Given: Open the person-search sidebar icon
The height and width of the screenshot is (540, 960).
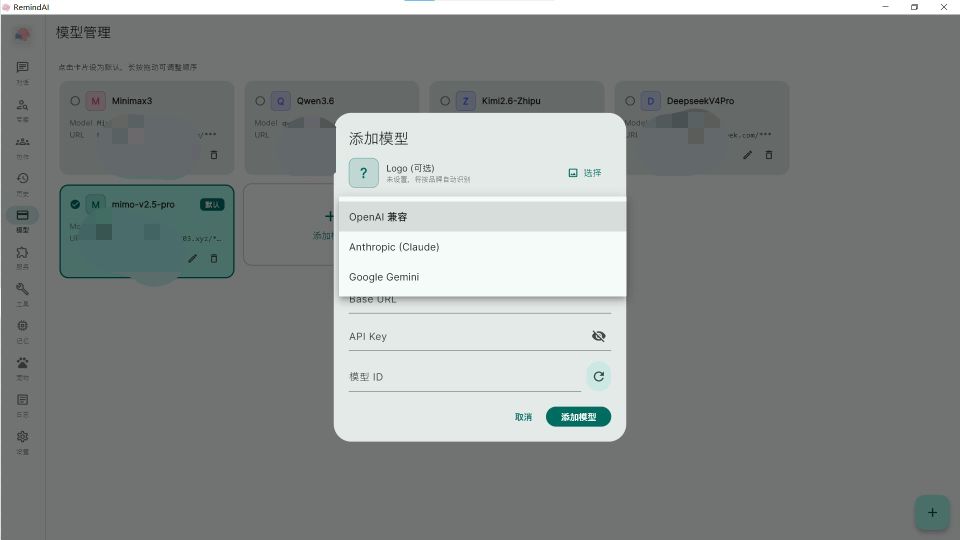Looking at the screenshot, I should coord(23,105).
